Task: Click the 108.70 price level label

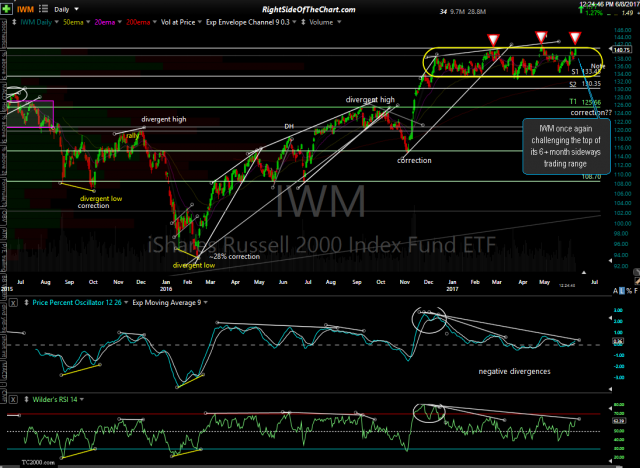Action: tap(591, 177)
